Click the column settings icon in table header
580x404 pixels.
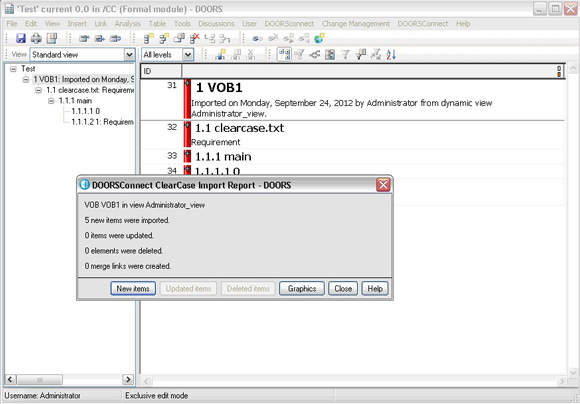pos(560,71)
